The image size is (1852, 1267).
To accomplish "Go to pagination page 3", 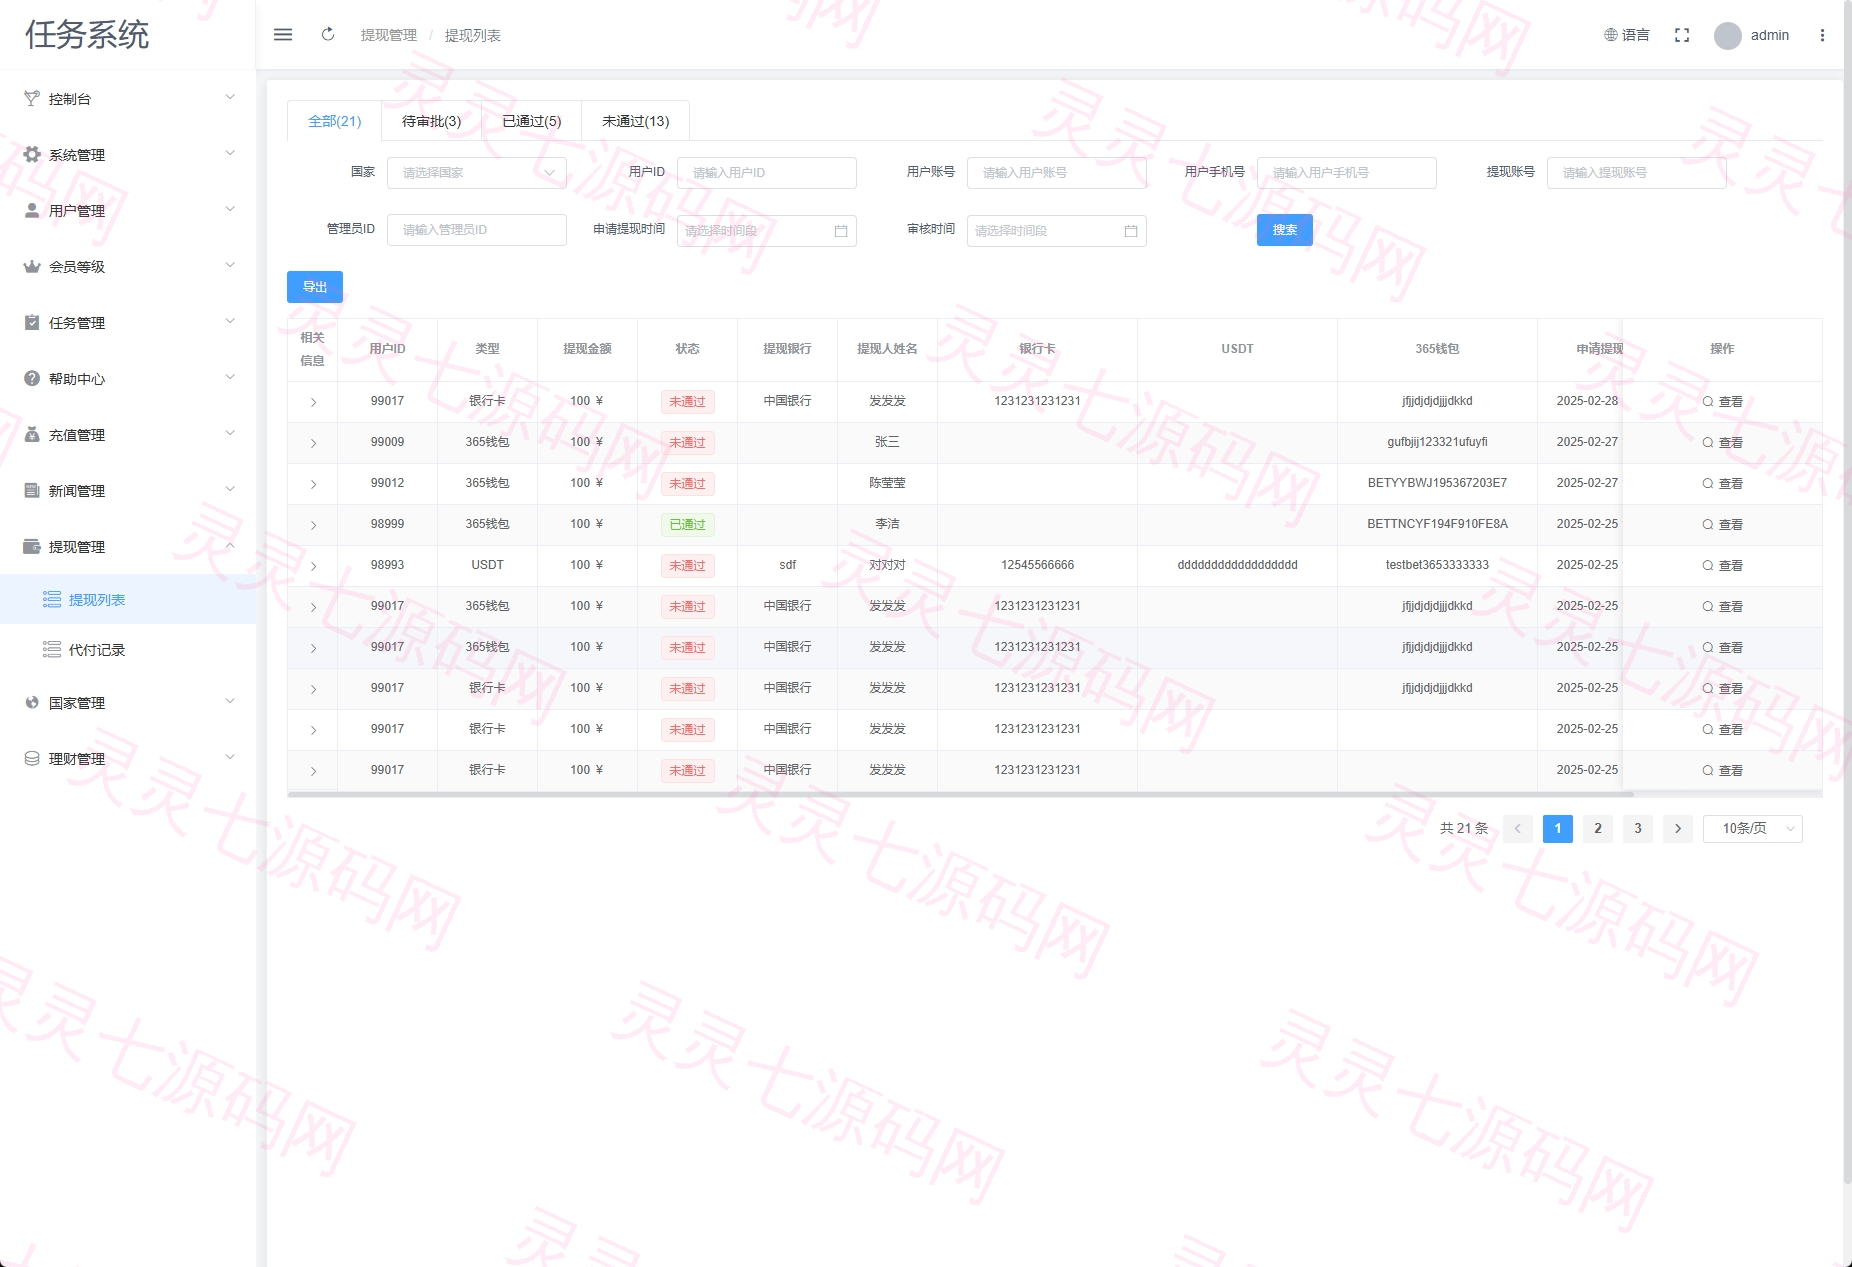I will tap(1638, 828).
